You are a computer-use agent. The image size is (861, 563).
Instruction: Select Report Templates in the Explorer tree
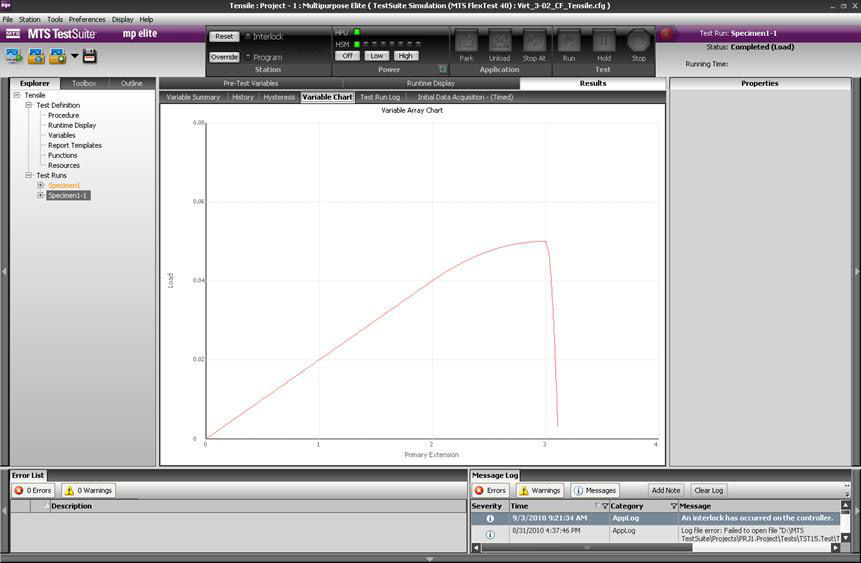[74, 145]
